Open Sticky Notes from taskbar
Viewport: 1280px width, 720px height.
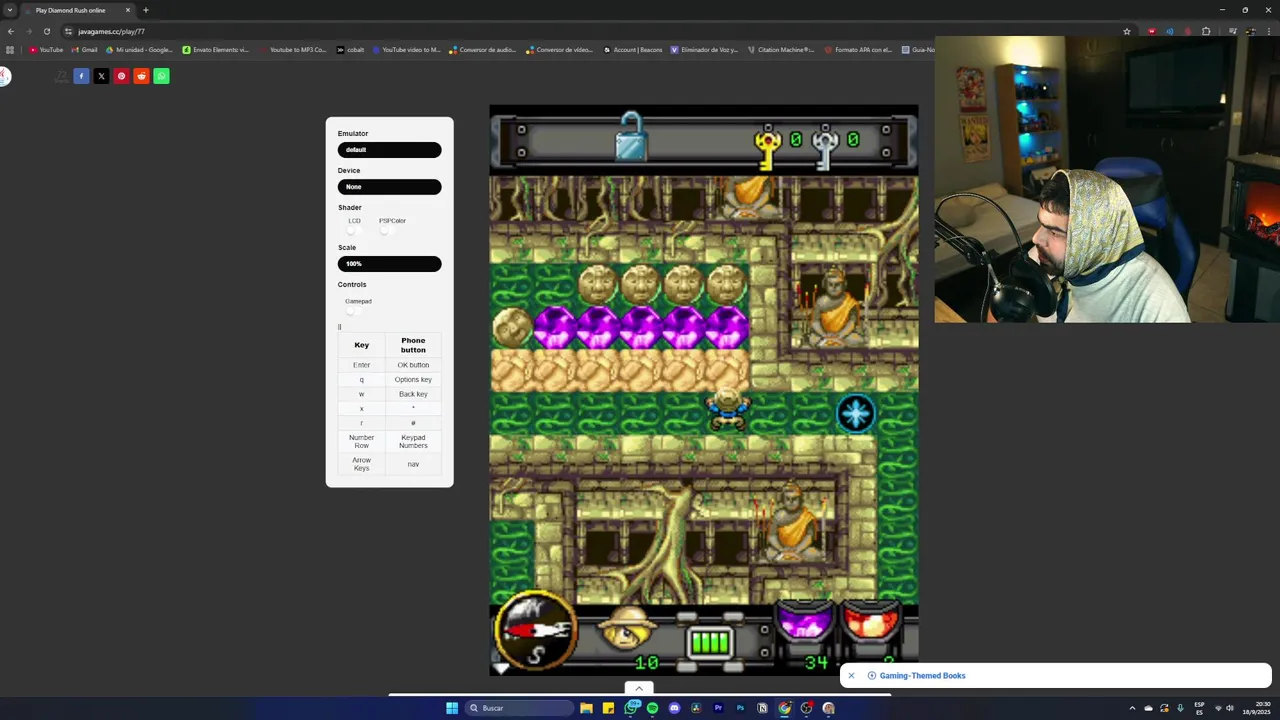[x=608, y=708]
